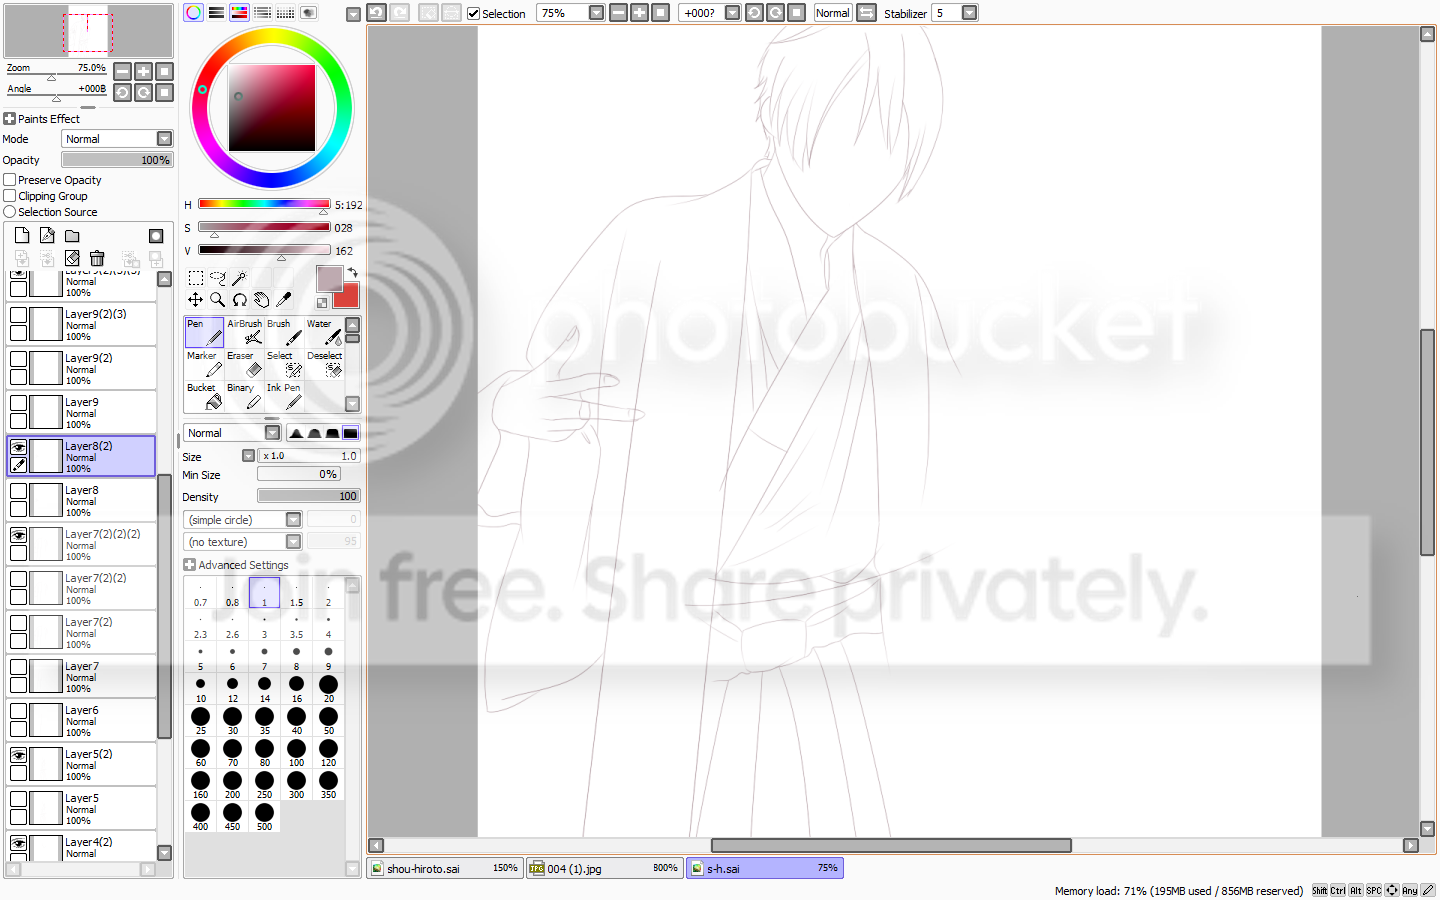This screenshot has height=900, width=1440.
Task: Click the canvas horizontal scrollbar thumb
Action: click(891, 846)
